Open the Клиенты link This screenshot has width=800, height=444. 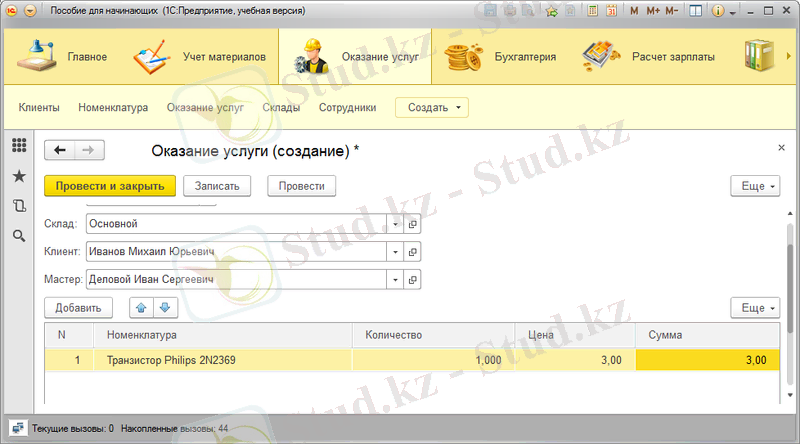(39, 108)
